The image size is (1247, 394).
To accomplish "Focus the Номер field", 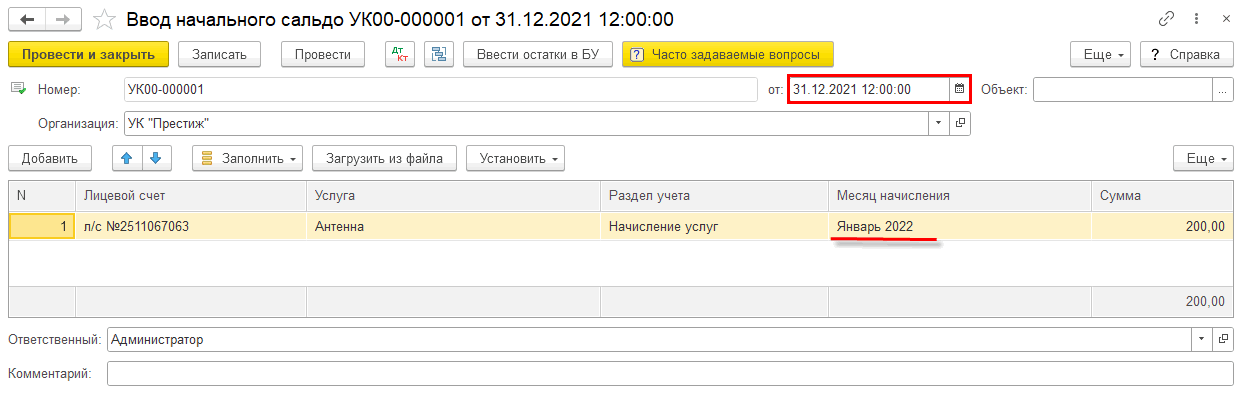I will tap(441, 89).
